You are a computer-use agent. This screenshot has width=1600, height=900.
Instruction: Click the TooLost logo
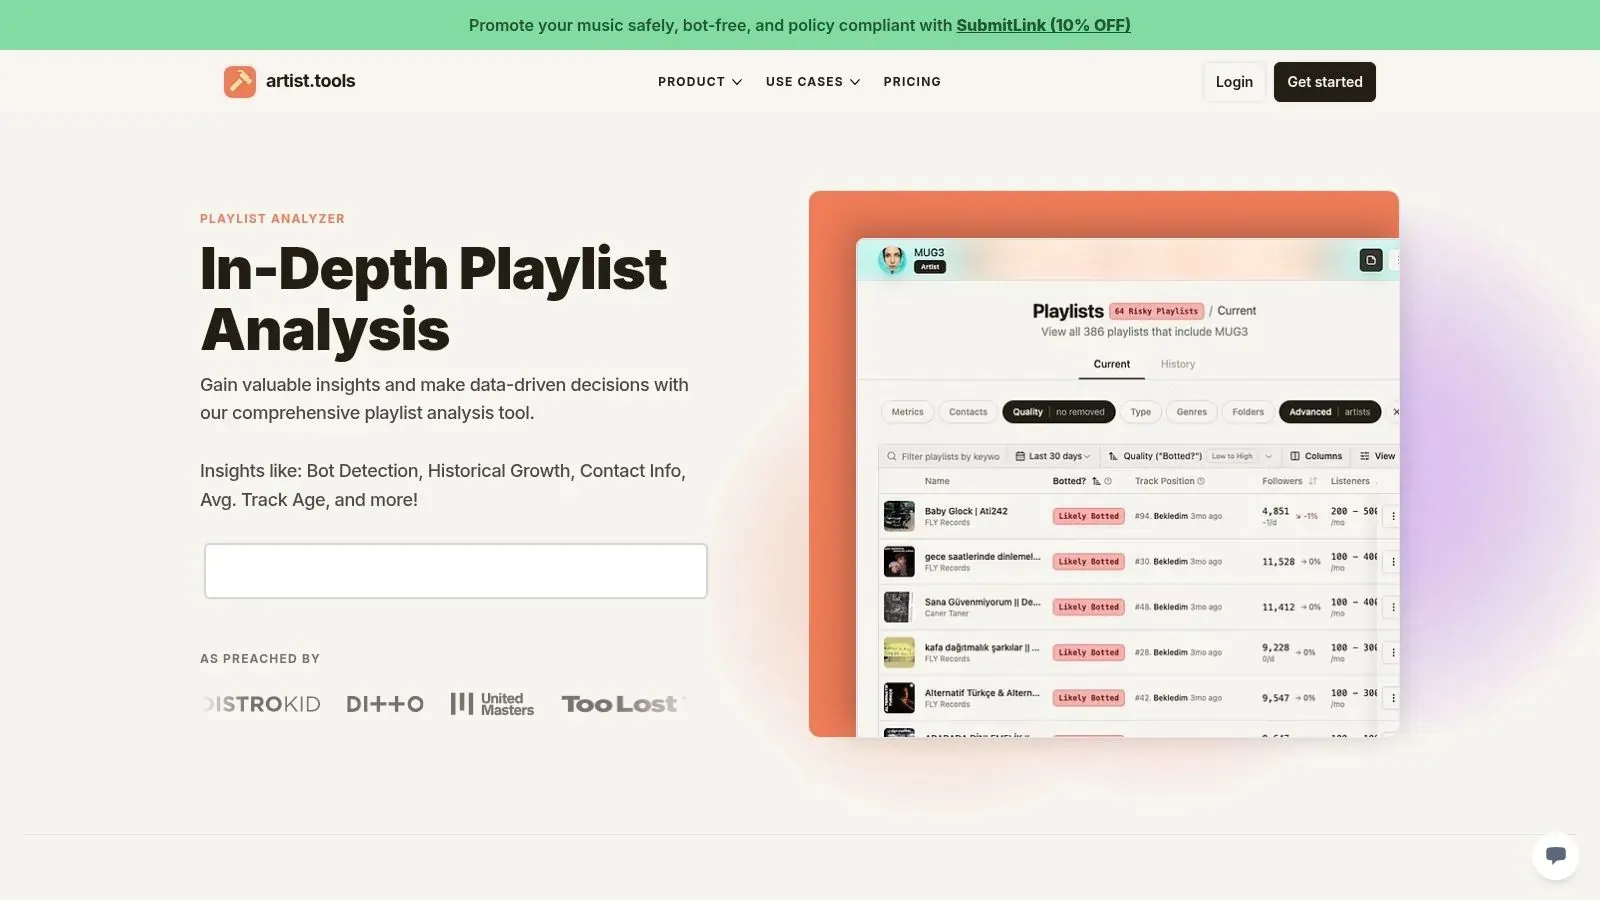[620, 704]
